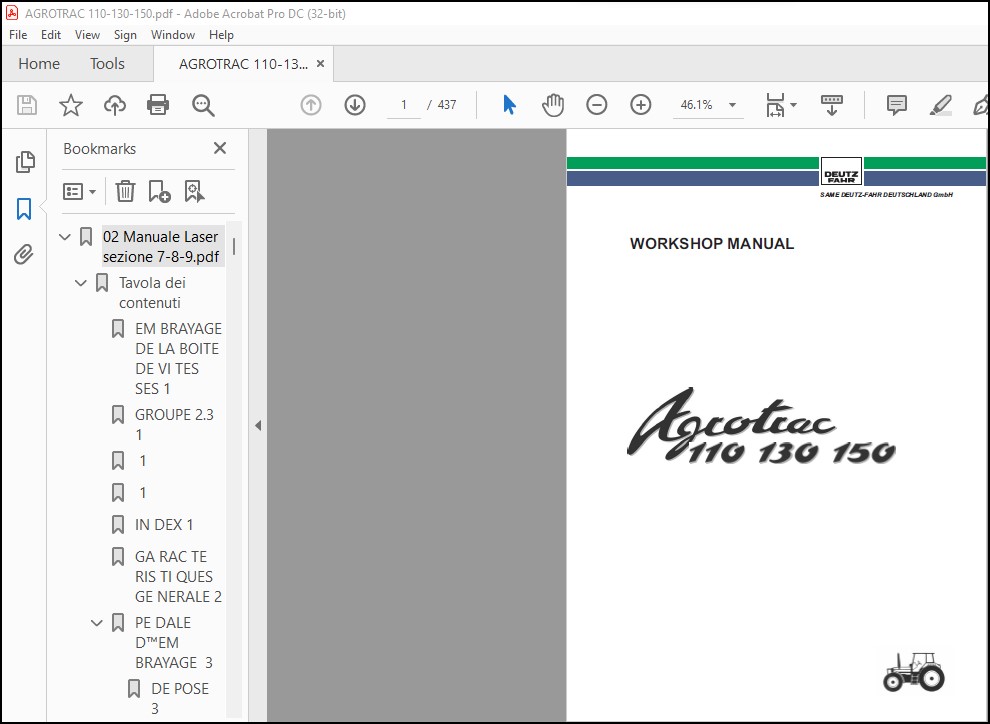Viewport: 990px width, 724px height.
Task: Collapse the PE DALE D™EM BRAYAGE bookmark
Action: pyautogui.click(x=97, y=623)
